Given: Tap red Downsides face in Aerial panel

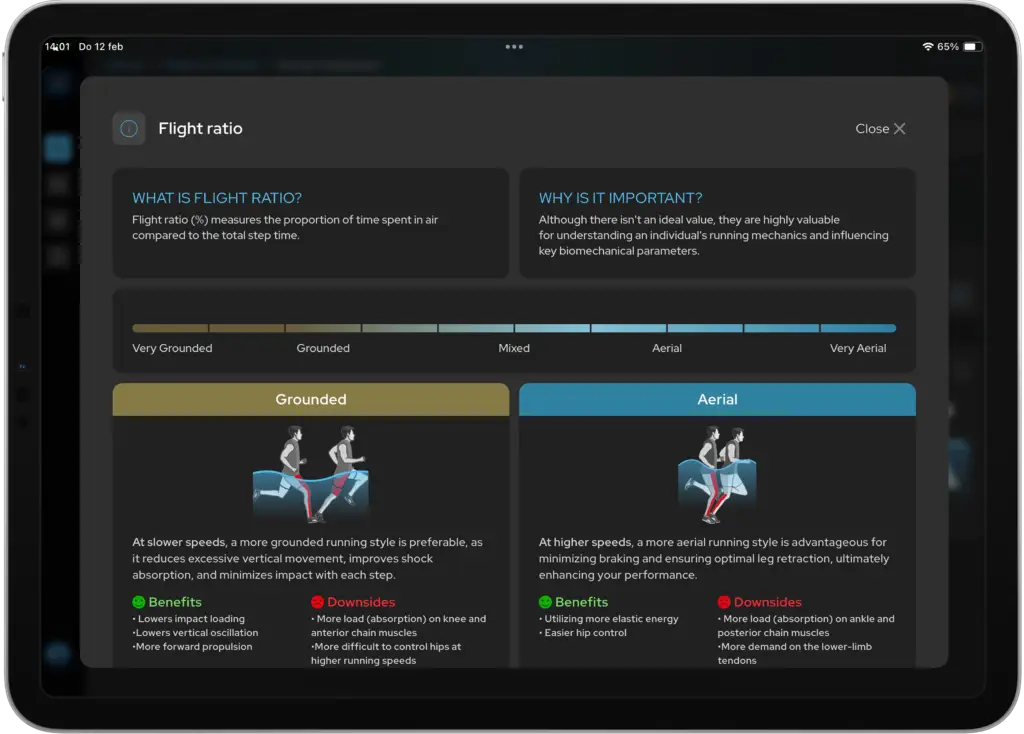Looking at the screenshot, I should (724, 602).
